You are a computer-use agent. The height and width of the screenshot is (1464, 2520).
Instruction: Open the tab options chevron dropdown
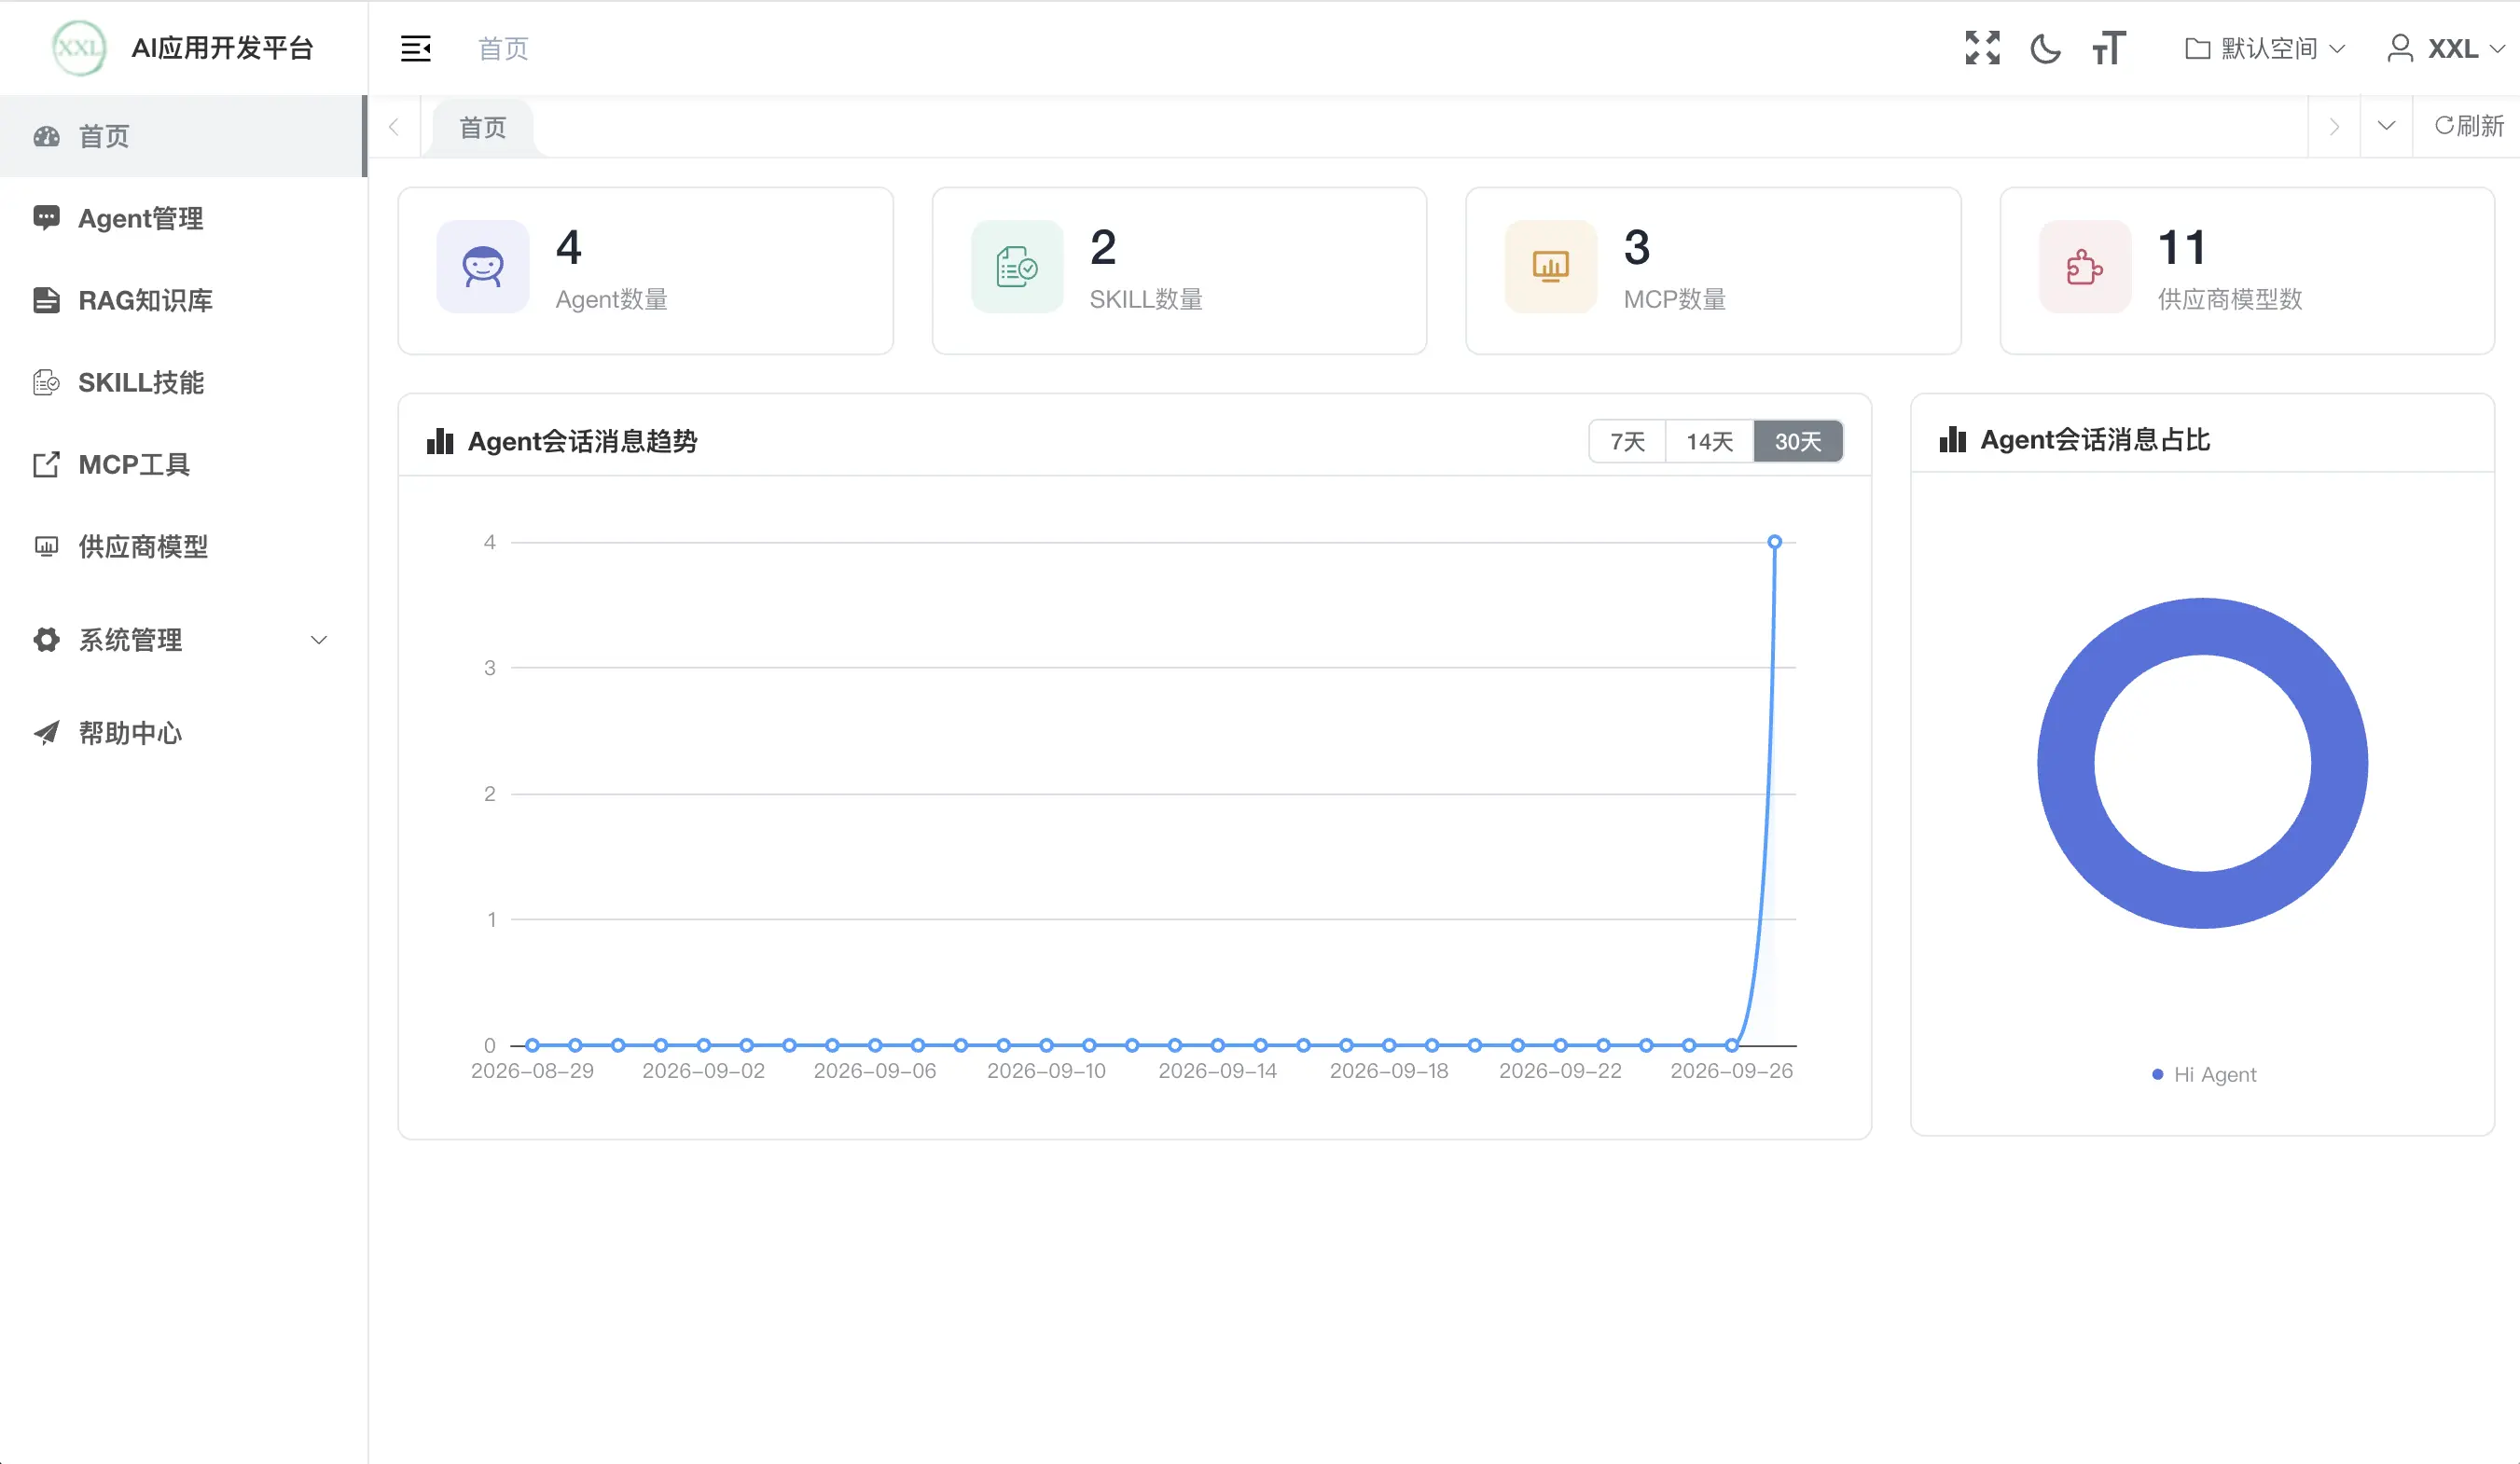2386,126
